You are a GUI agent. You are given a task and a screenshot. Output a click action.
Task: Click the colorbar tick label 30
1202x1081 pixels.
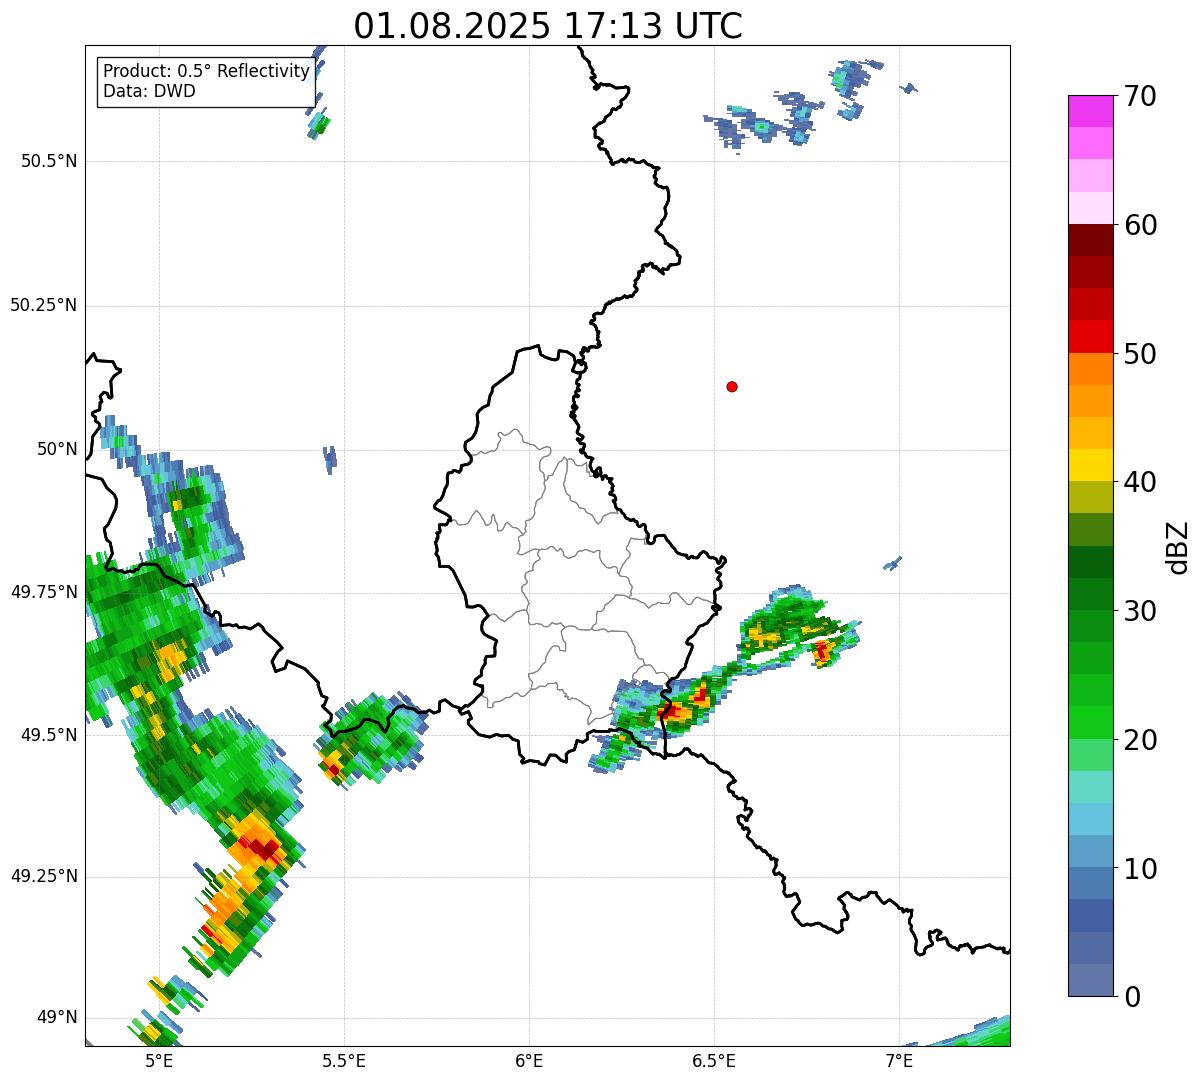pyautogui.click(x=1141, y=611)
